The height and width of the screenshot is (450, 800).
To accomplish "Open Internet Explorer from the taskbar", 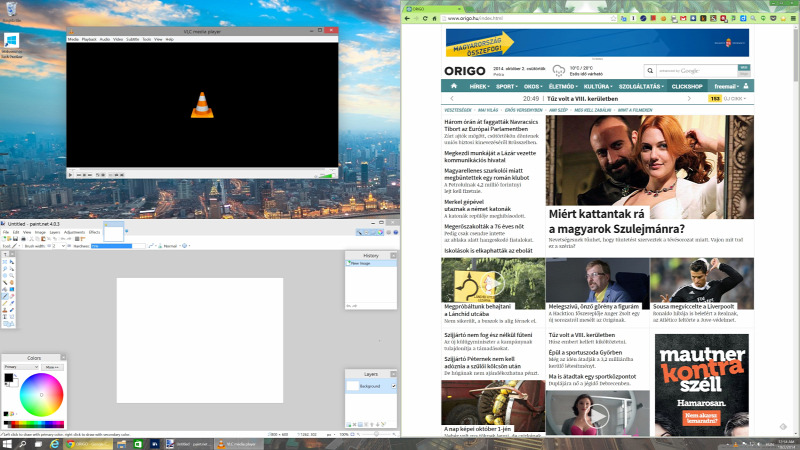I will tap(54, 444).
